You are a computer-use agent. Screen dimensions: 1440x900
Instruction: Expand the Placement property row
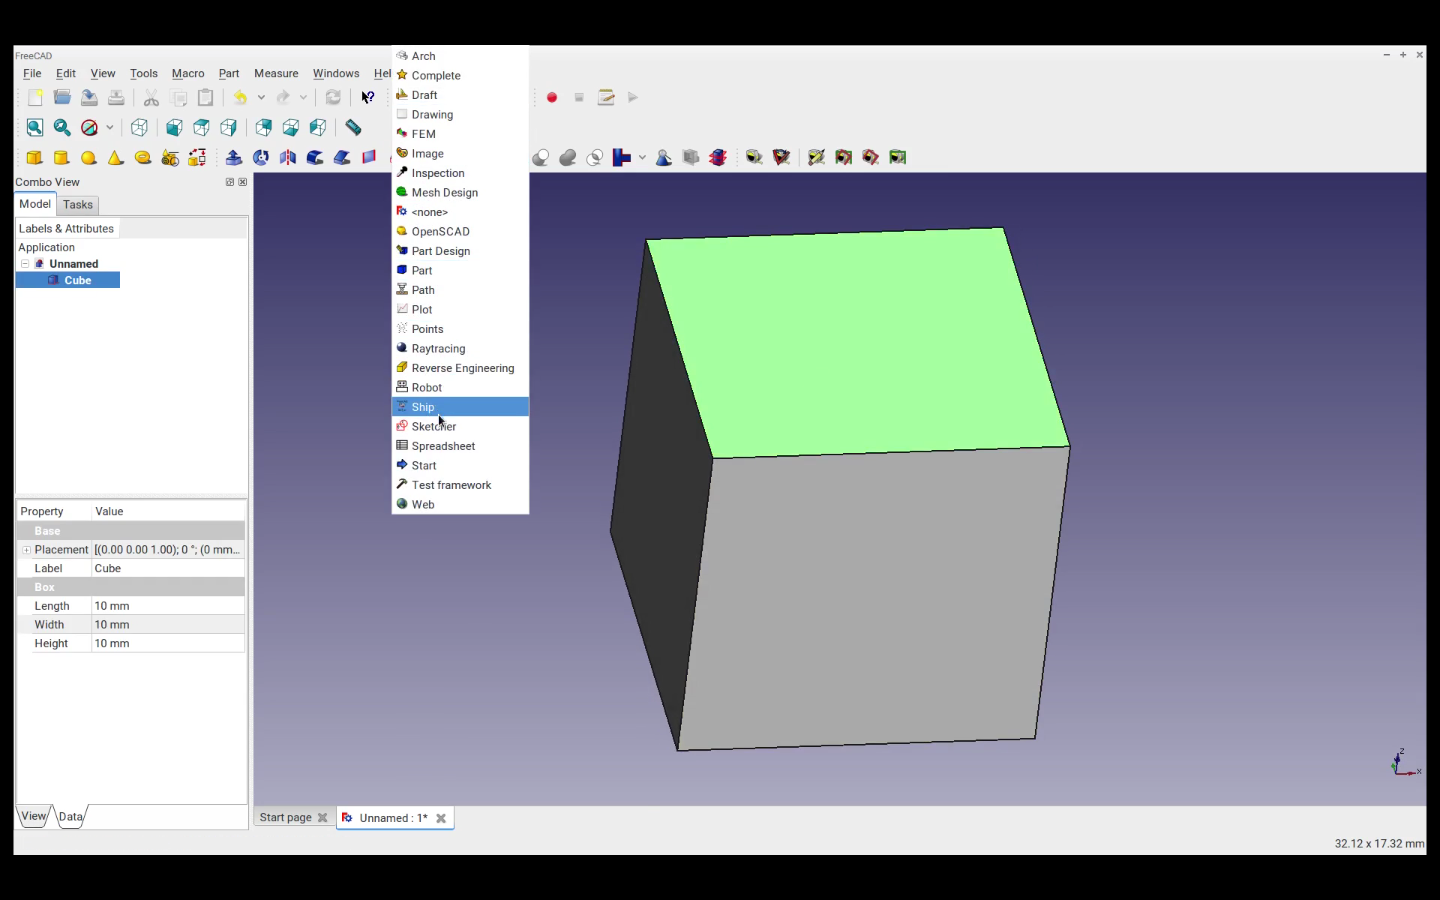pyautogui.click(x=27, y=550)
